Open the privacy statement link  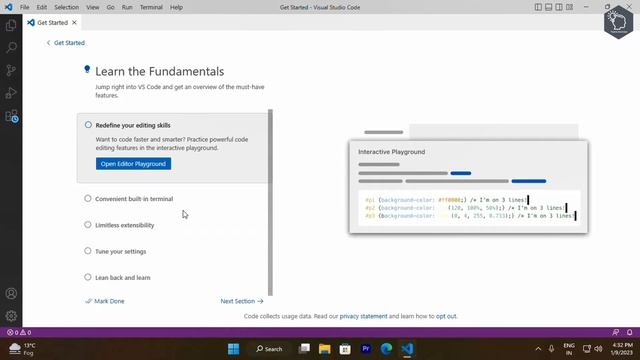coord(363,316)
